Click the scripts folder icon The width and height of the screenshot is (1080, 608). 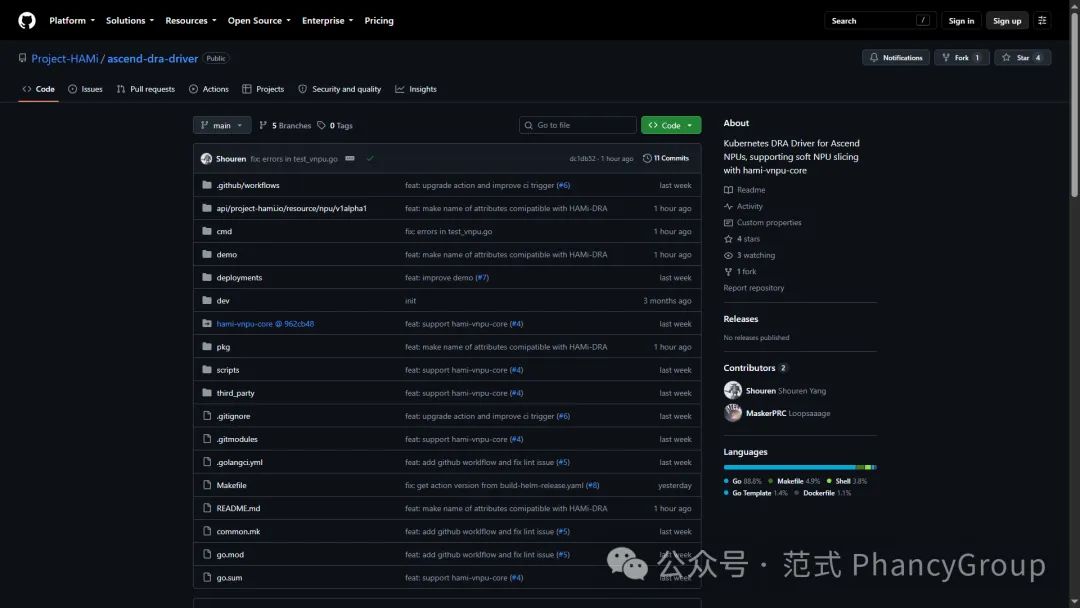pos(207,370)
